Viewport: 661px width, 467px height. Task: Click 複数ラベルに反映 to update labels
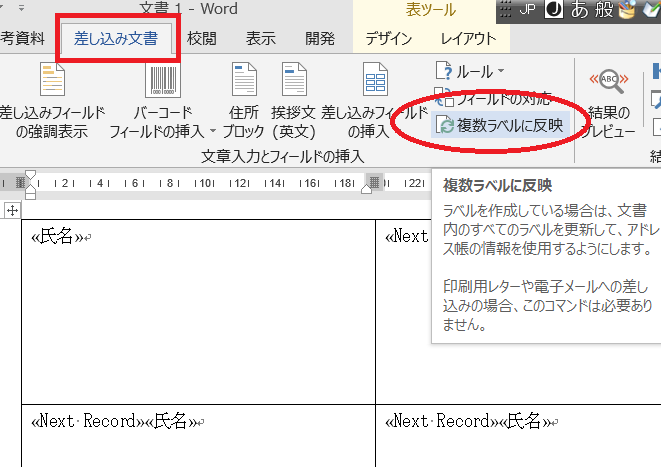coord(498,126)
